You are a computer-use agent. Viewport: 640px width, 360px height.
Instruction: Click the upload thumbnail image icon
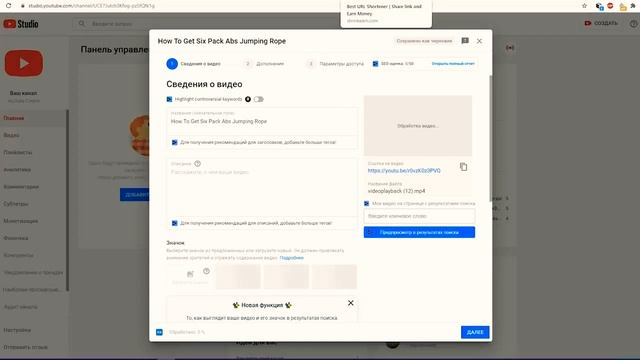(x=190, y=274)
